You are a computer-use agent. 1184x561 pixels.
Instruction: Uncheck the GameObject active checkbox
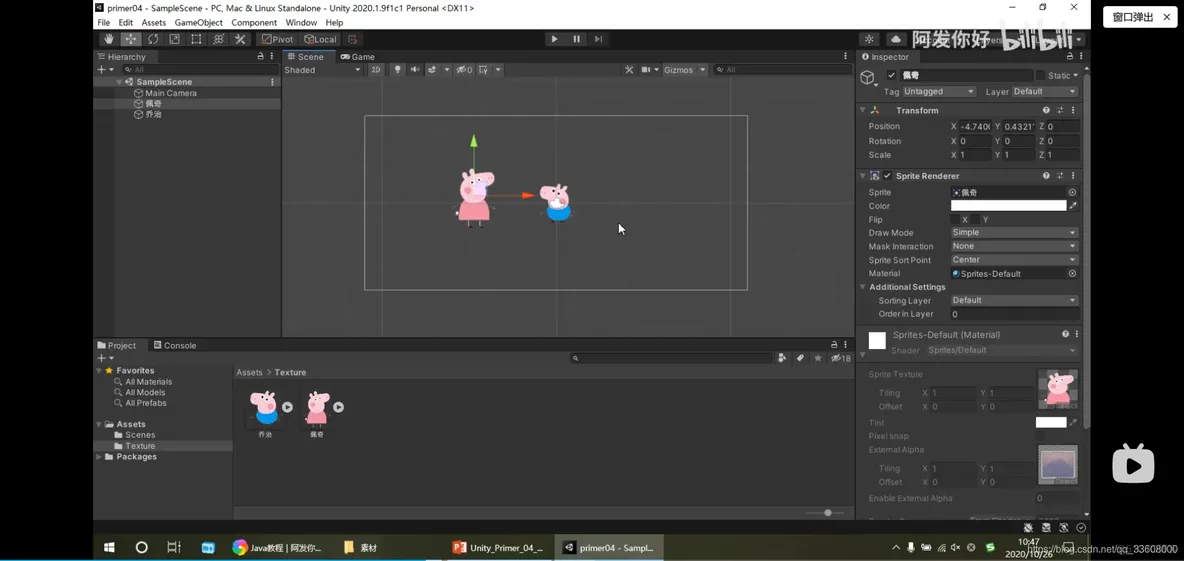pyautogui.click(x=891, y=76)
